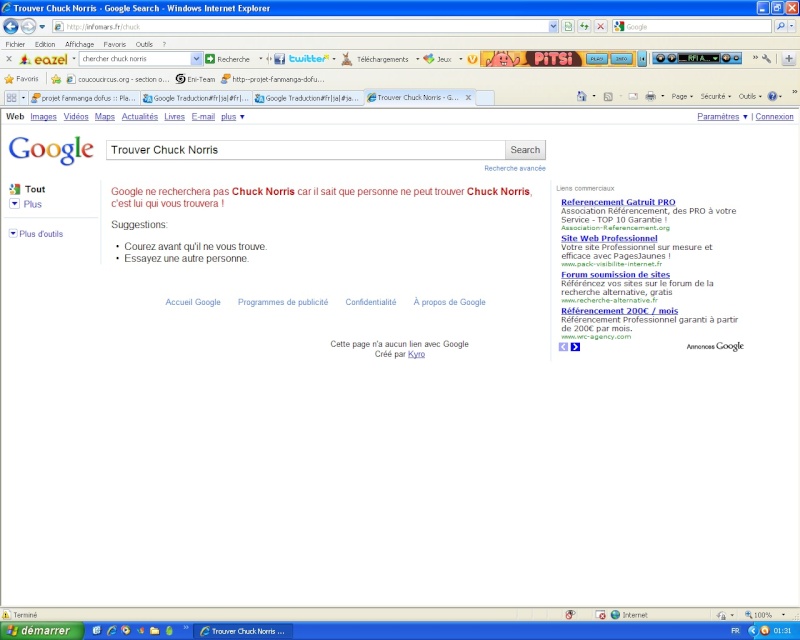The image size is (800, 640).
Task: Click the search magnifier icon in IE search box
Action: [x=780, y=27]
